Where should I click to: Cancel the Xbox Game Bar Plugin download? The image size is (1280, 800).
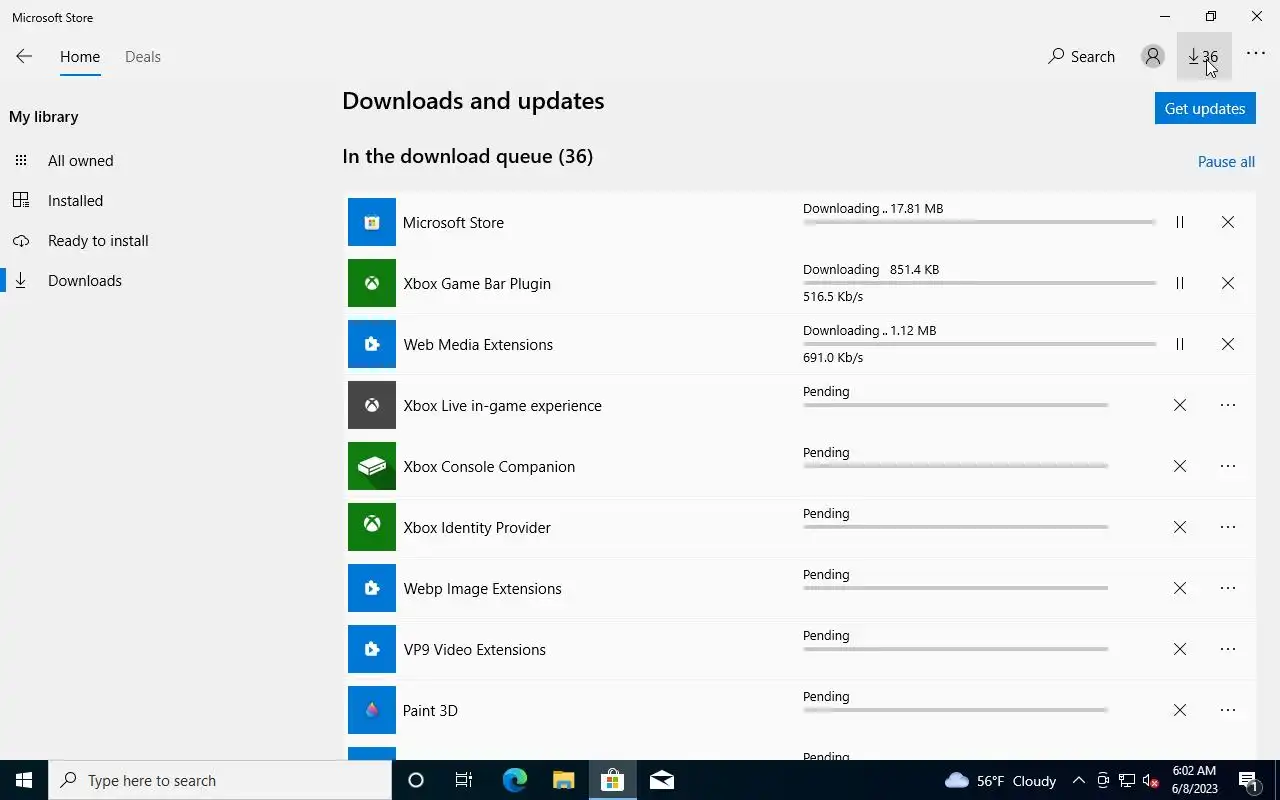tap(1228, 283)
